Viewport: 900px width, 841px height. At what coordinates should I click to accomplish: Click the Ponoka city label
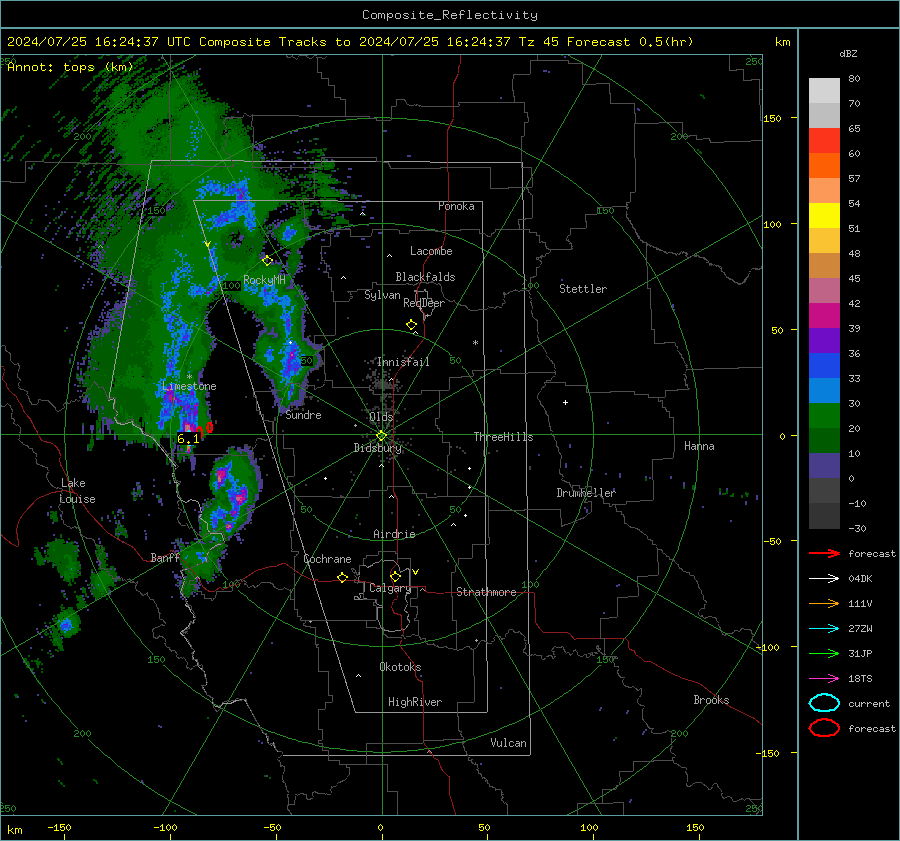tap(456, 206)
